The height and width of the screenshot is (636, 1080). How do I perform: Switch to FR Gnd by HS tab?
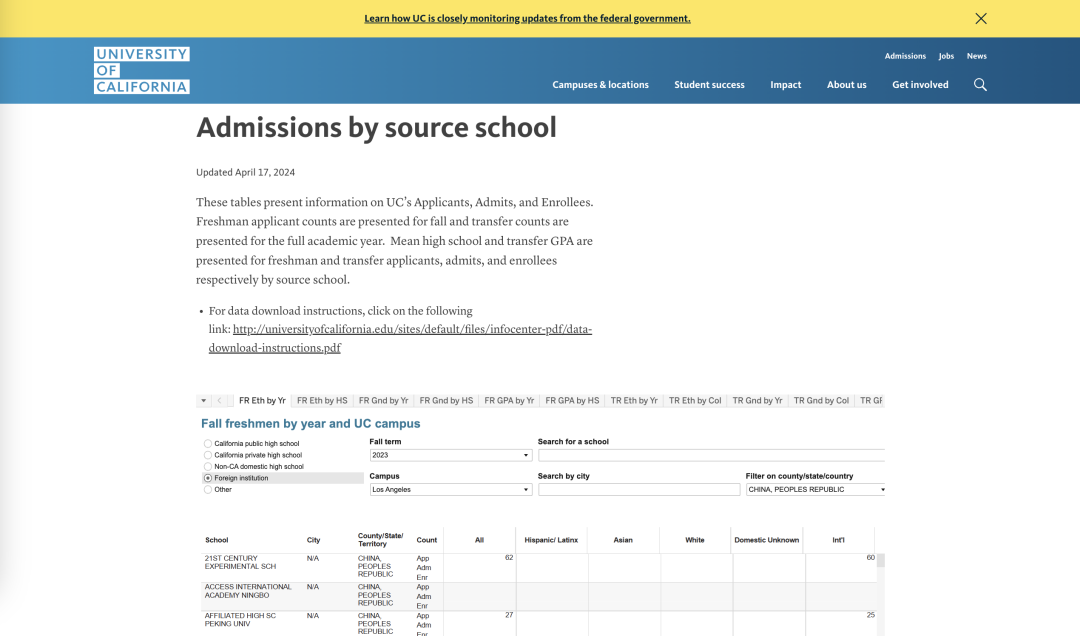[x=446, y=400]
